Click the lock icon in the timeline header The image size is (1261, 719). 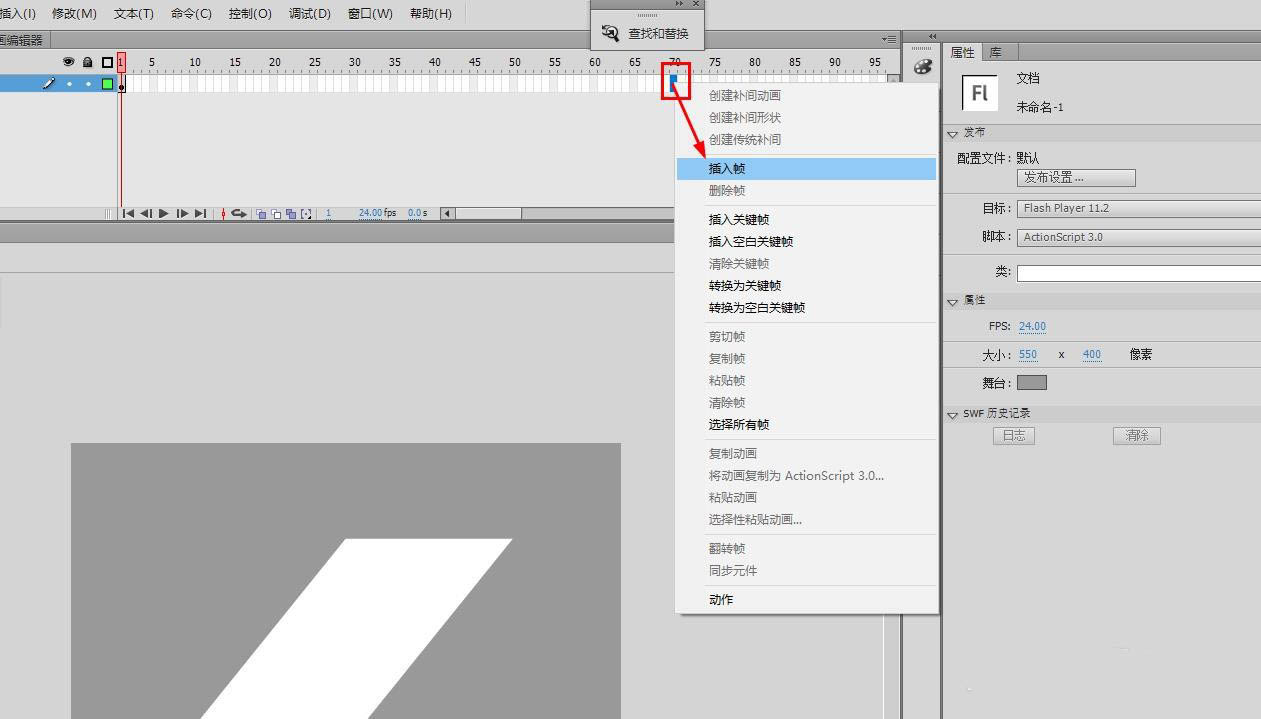(x=88, y=62)
